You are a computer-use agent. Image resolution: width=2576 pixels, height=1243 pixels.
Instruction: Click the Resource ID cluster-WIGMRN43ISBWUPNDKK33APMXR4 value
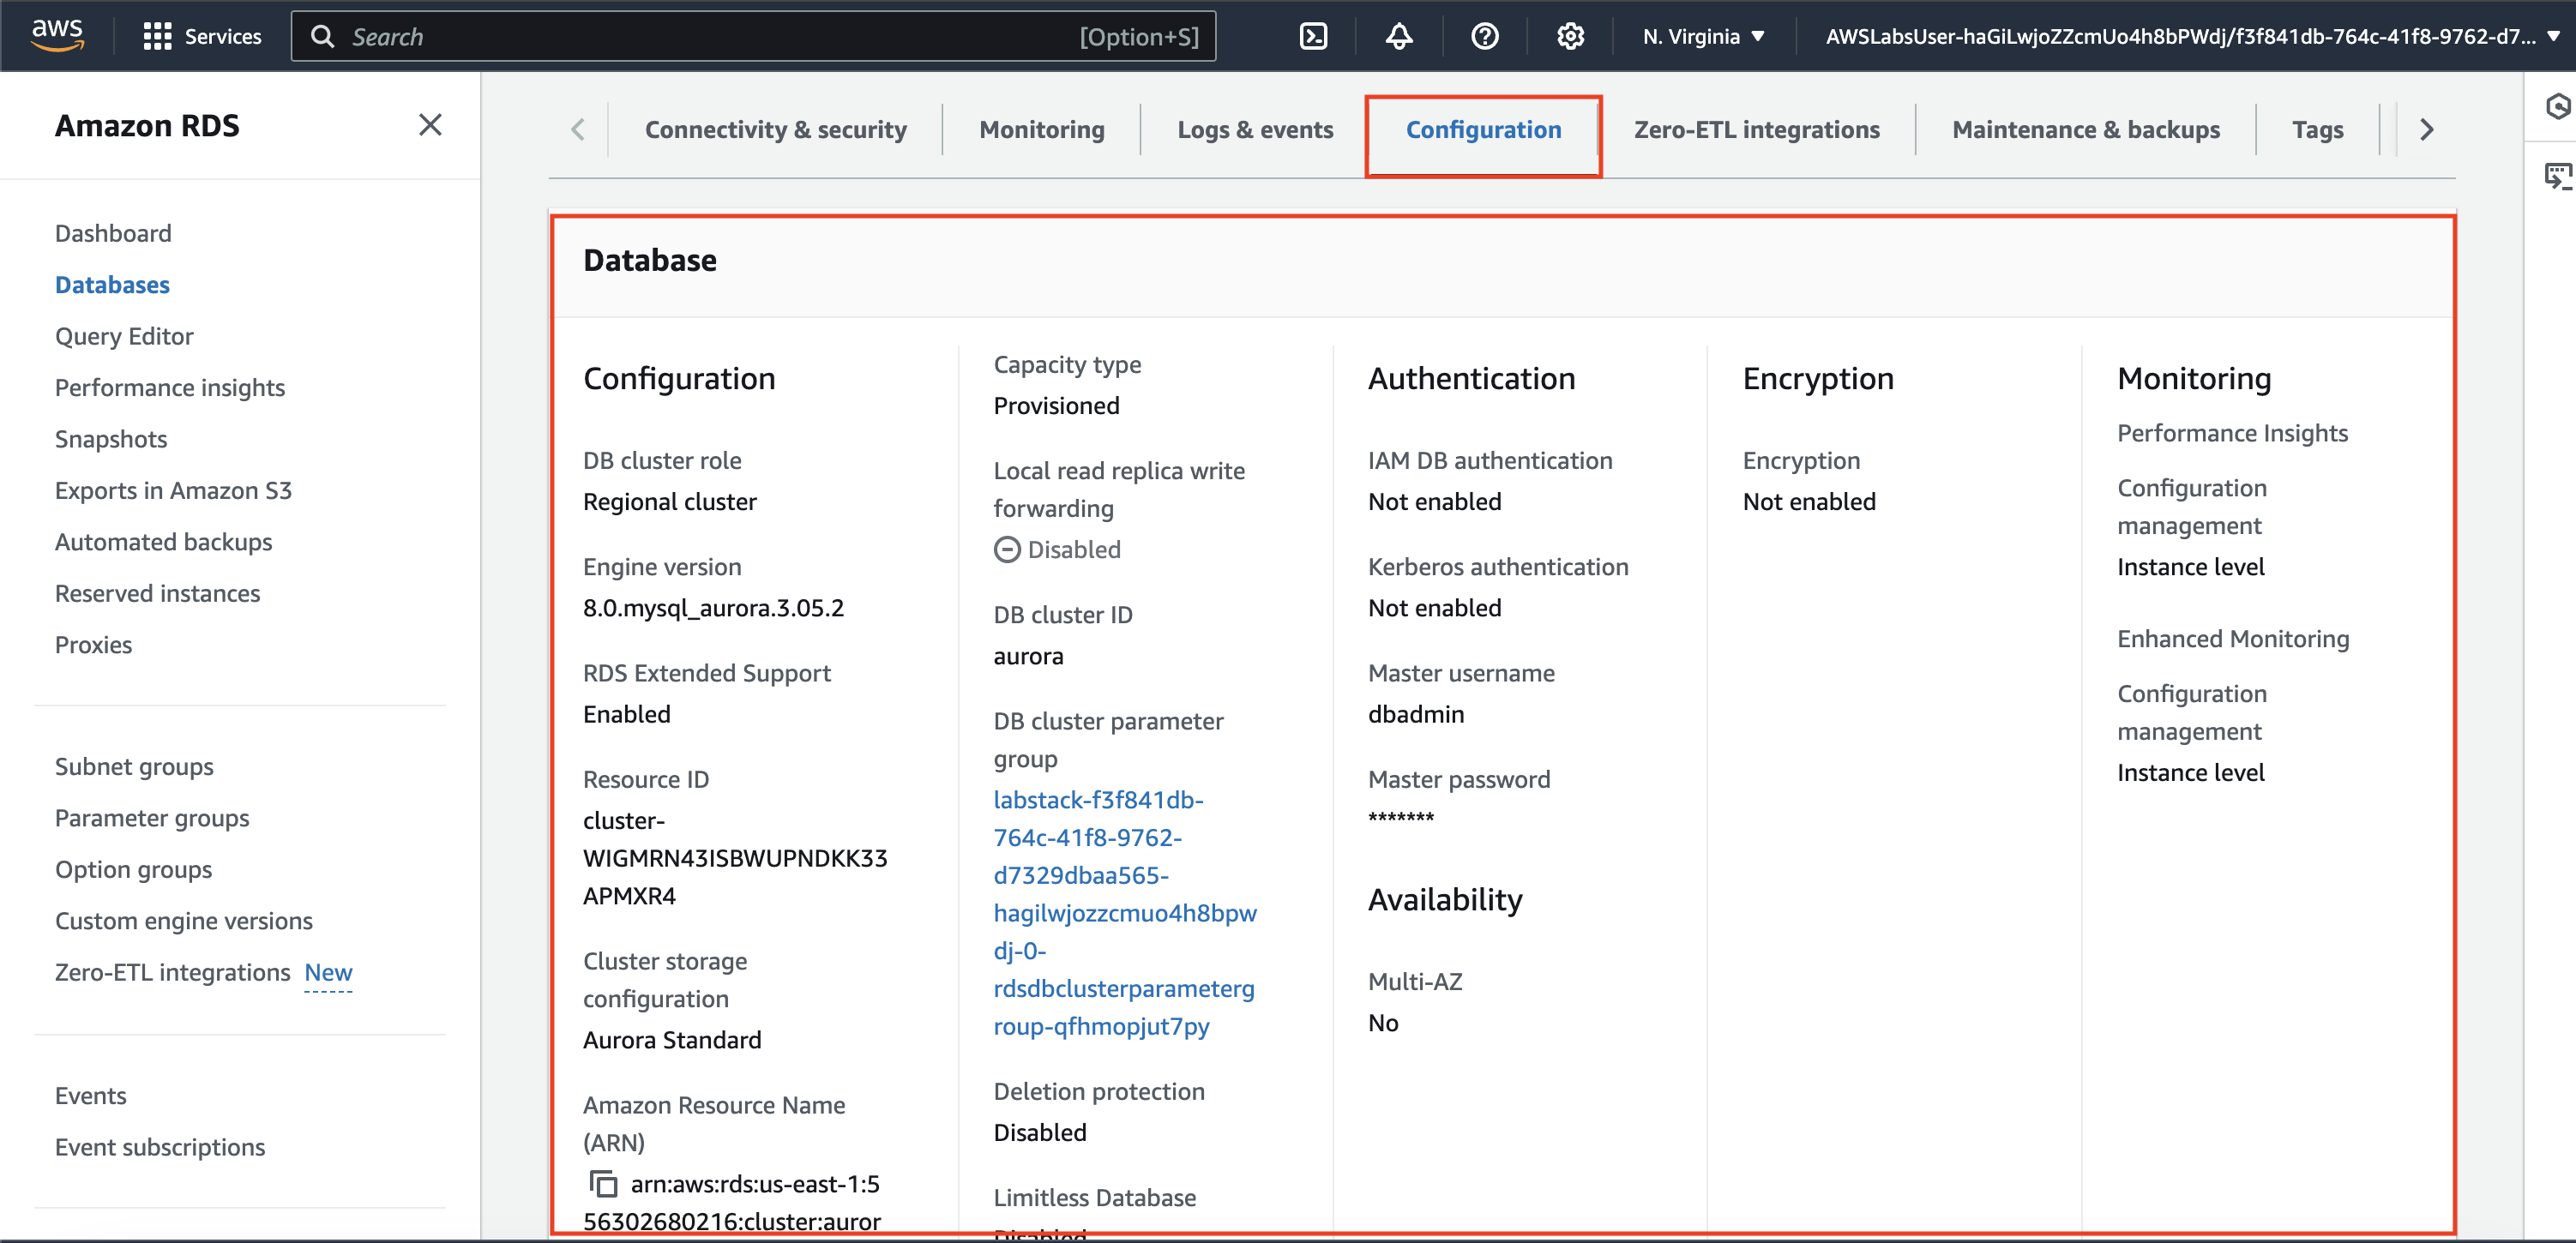[x=735, y=858]
